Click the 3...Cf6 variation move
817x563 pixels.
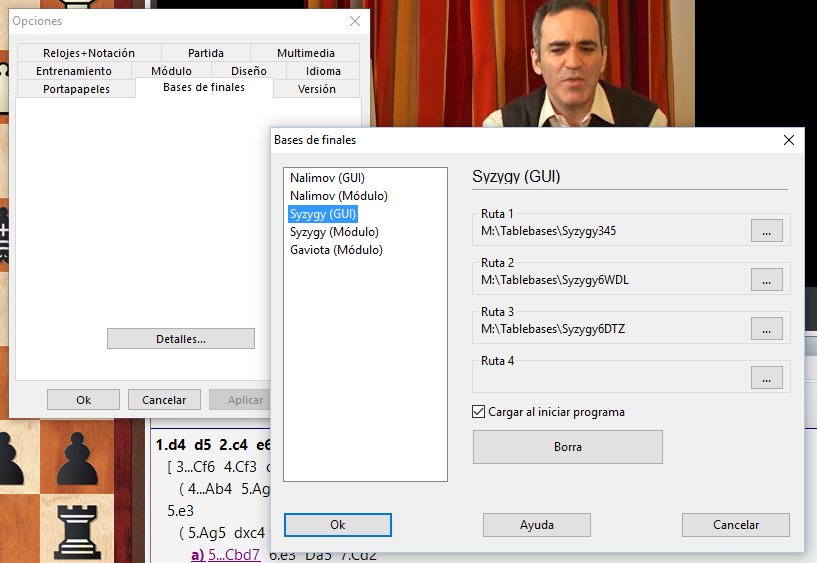pos(195,467)
